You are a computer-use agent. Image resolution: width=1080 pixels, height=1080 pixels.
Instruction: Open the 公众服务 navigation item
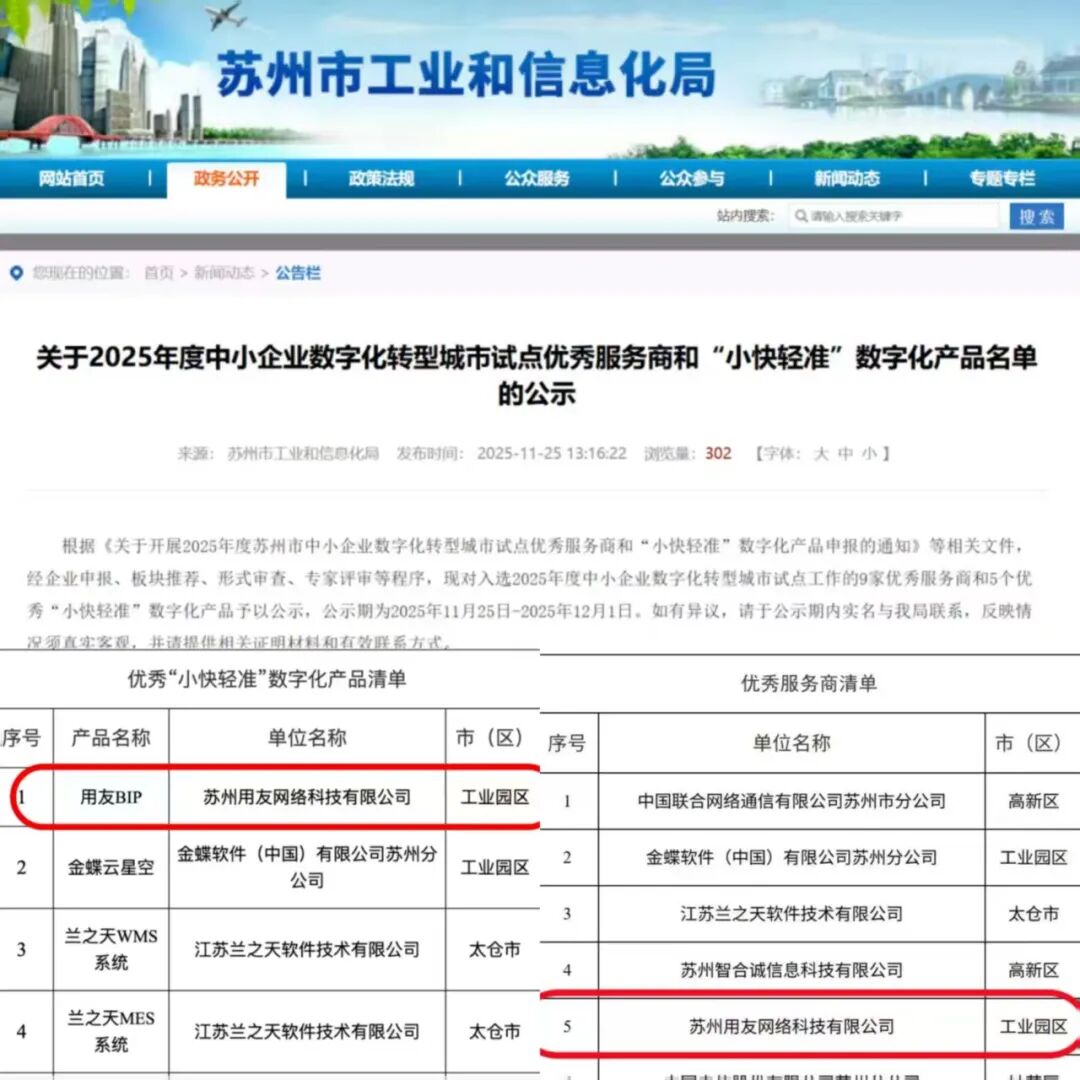click(537, 179)
